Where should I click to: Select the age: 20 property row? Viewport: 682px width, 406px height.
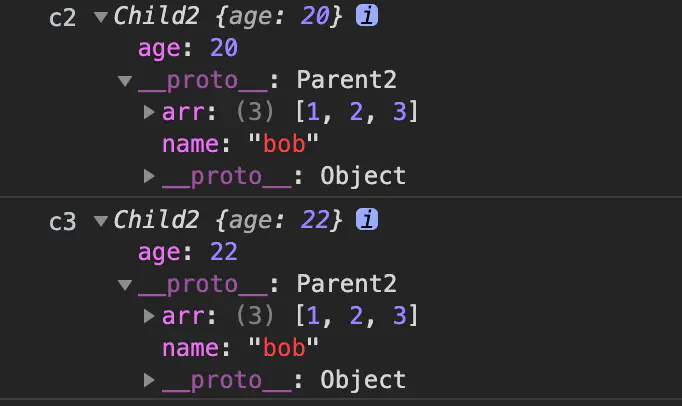click(x=187, y=49)
